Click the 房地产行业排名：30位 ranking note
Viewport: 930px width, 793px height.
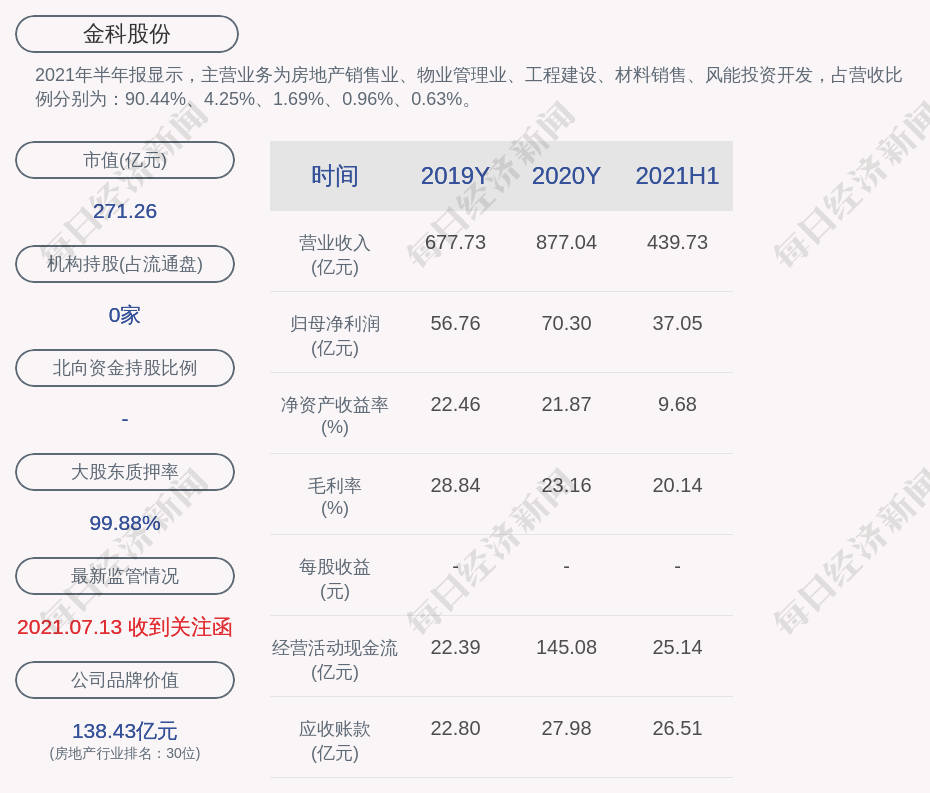click(x=125, y=753)
